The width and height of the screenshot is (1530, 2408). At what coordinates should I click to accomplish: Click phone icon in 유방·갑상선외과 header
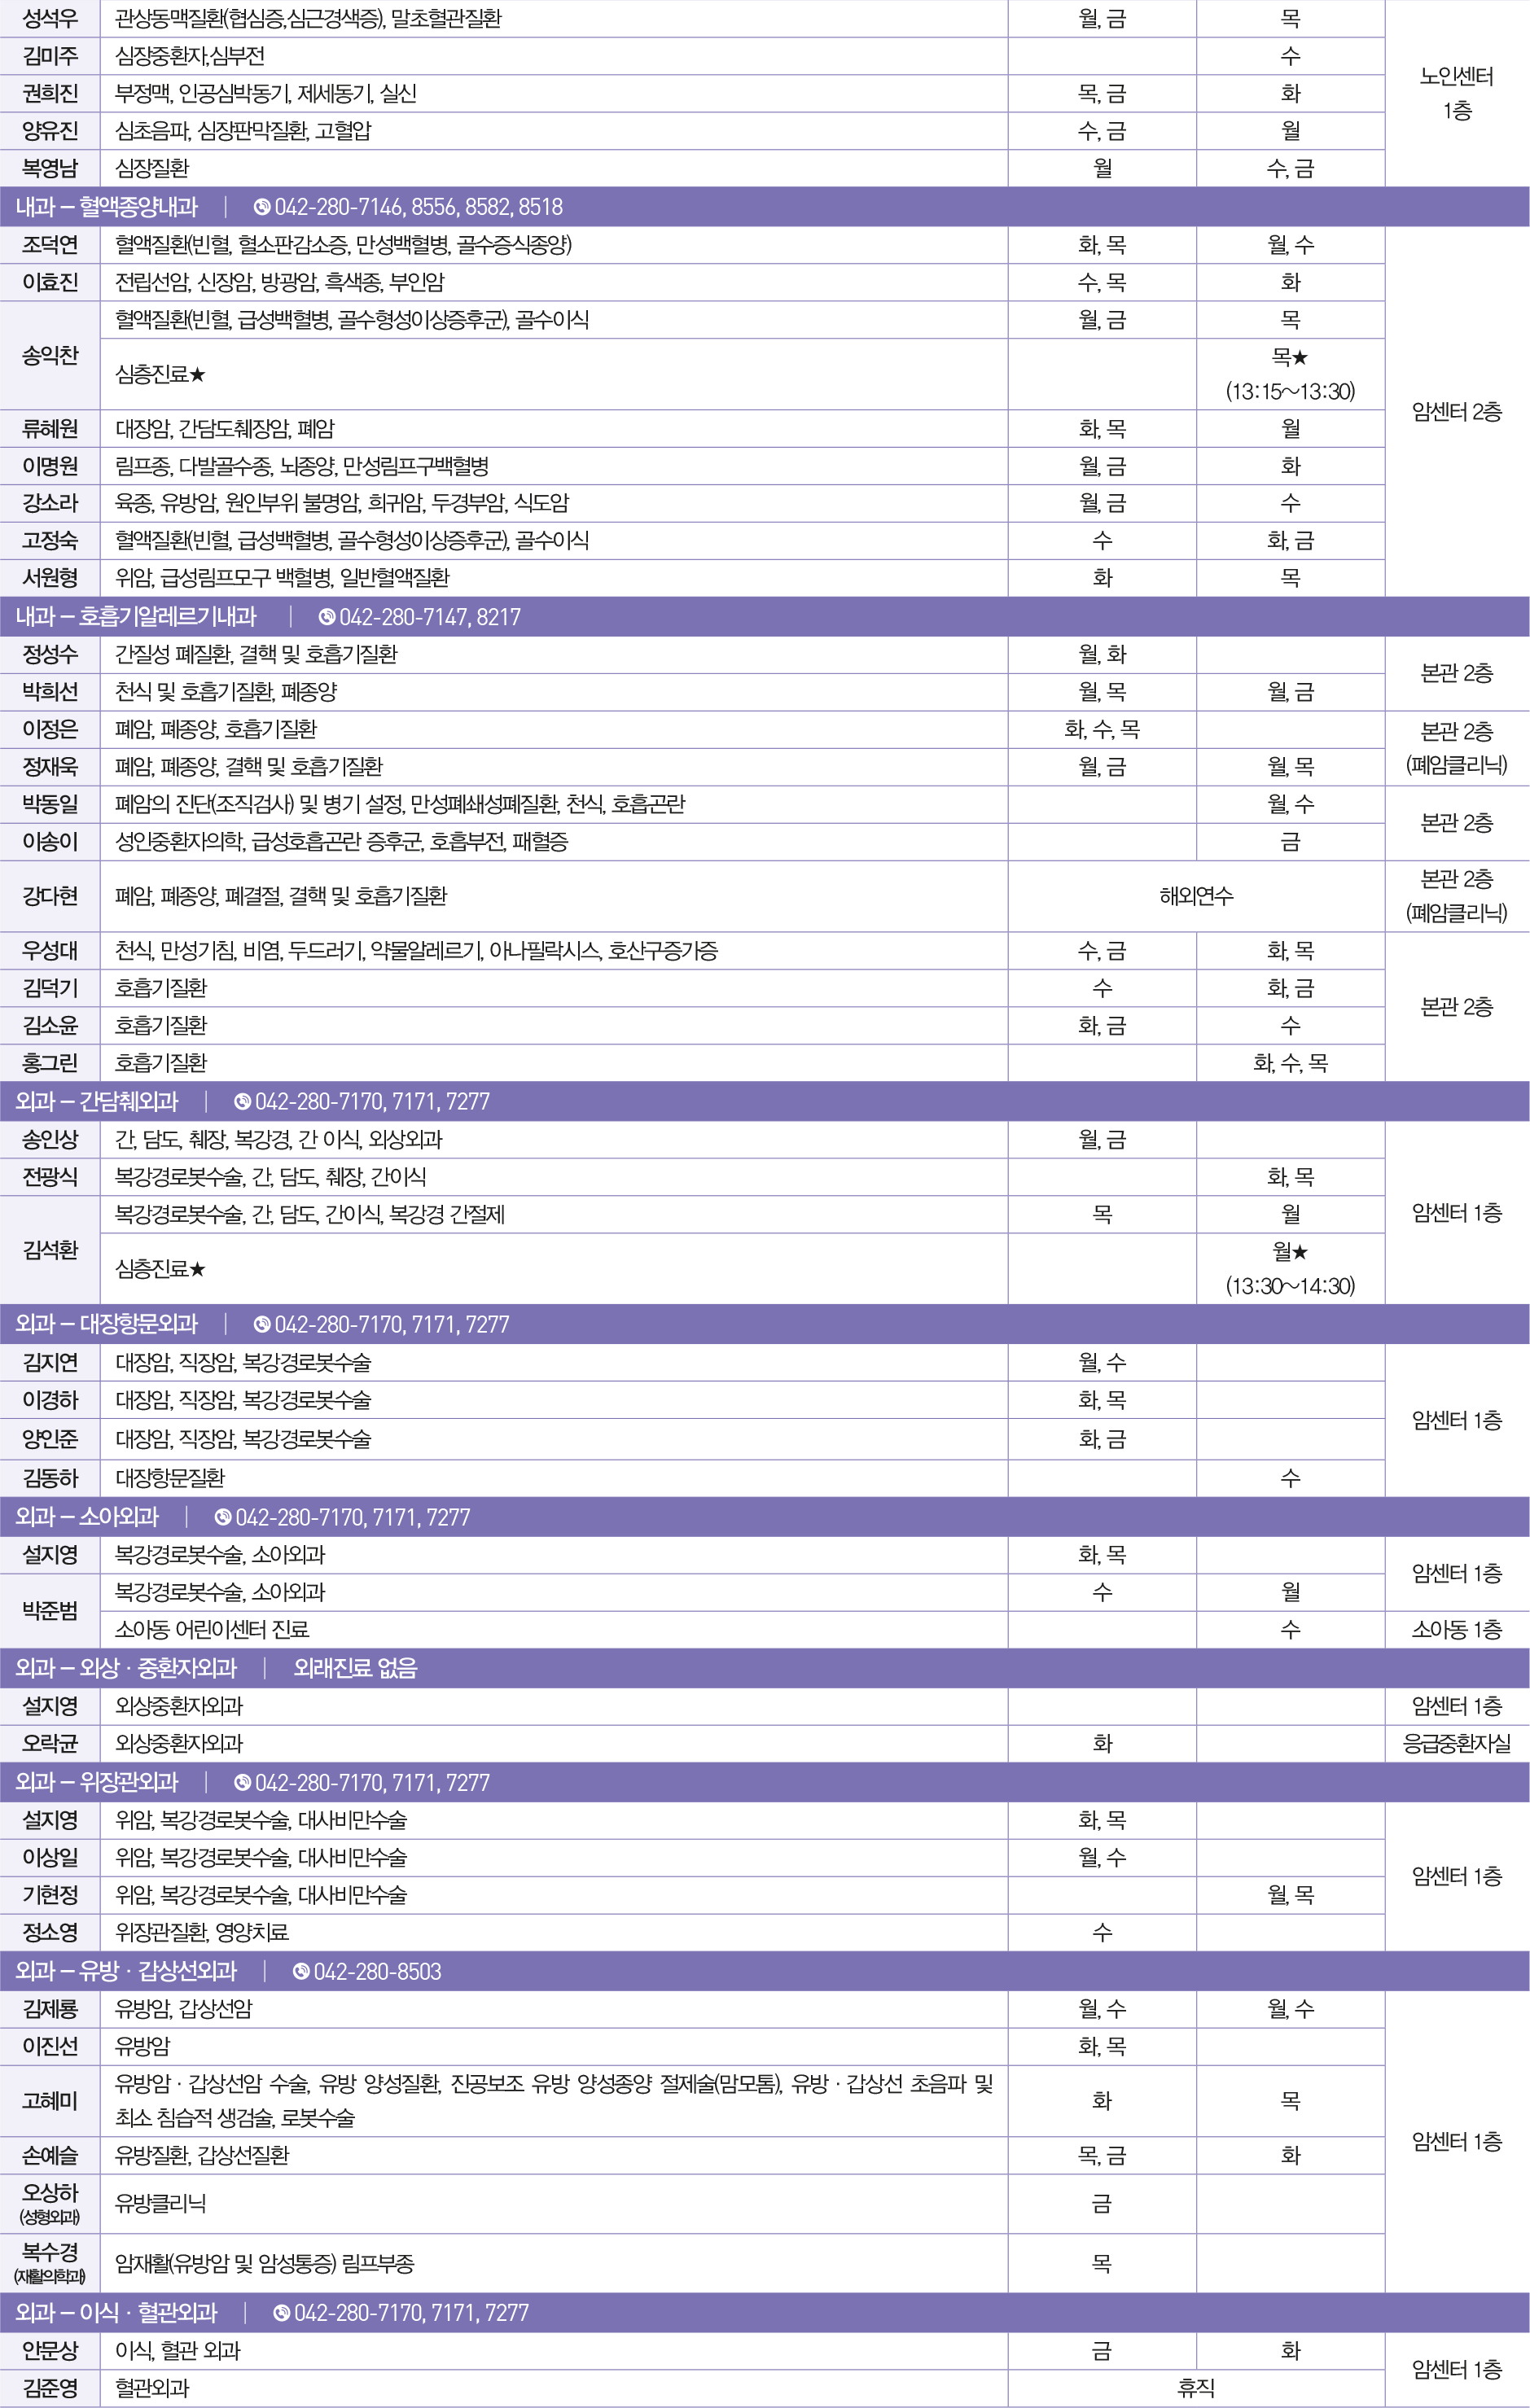tap(301, 1971)
